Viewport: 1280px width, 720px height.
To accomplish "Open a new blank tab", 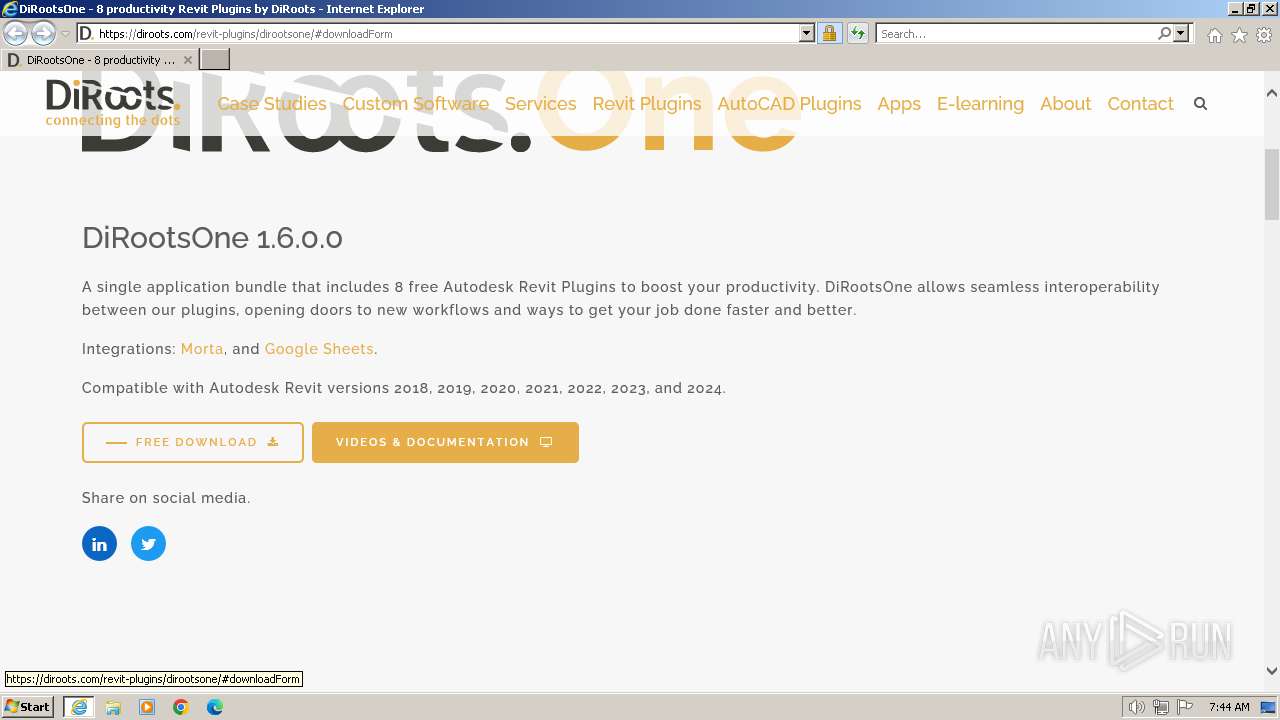I will pos(215,60).
